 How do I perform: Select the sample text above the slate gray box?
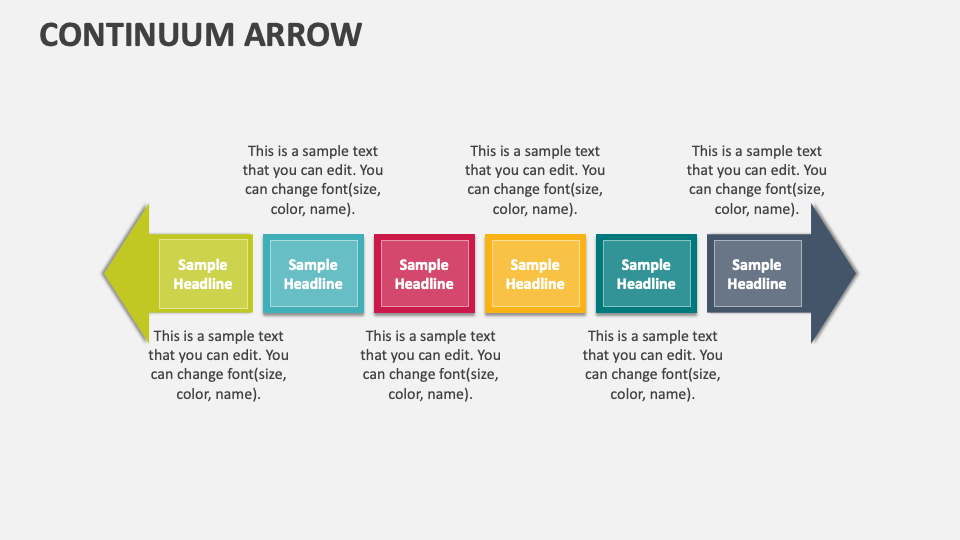[757, 180]
